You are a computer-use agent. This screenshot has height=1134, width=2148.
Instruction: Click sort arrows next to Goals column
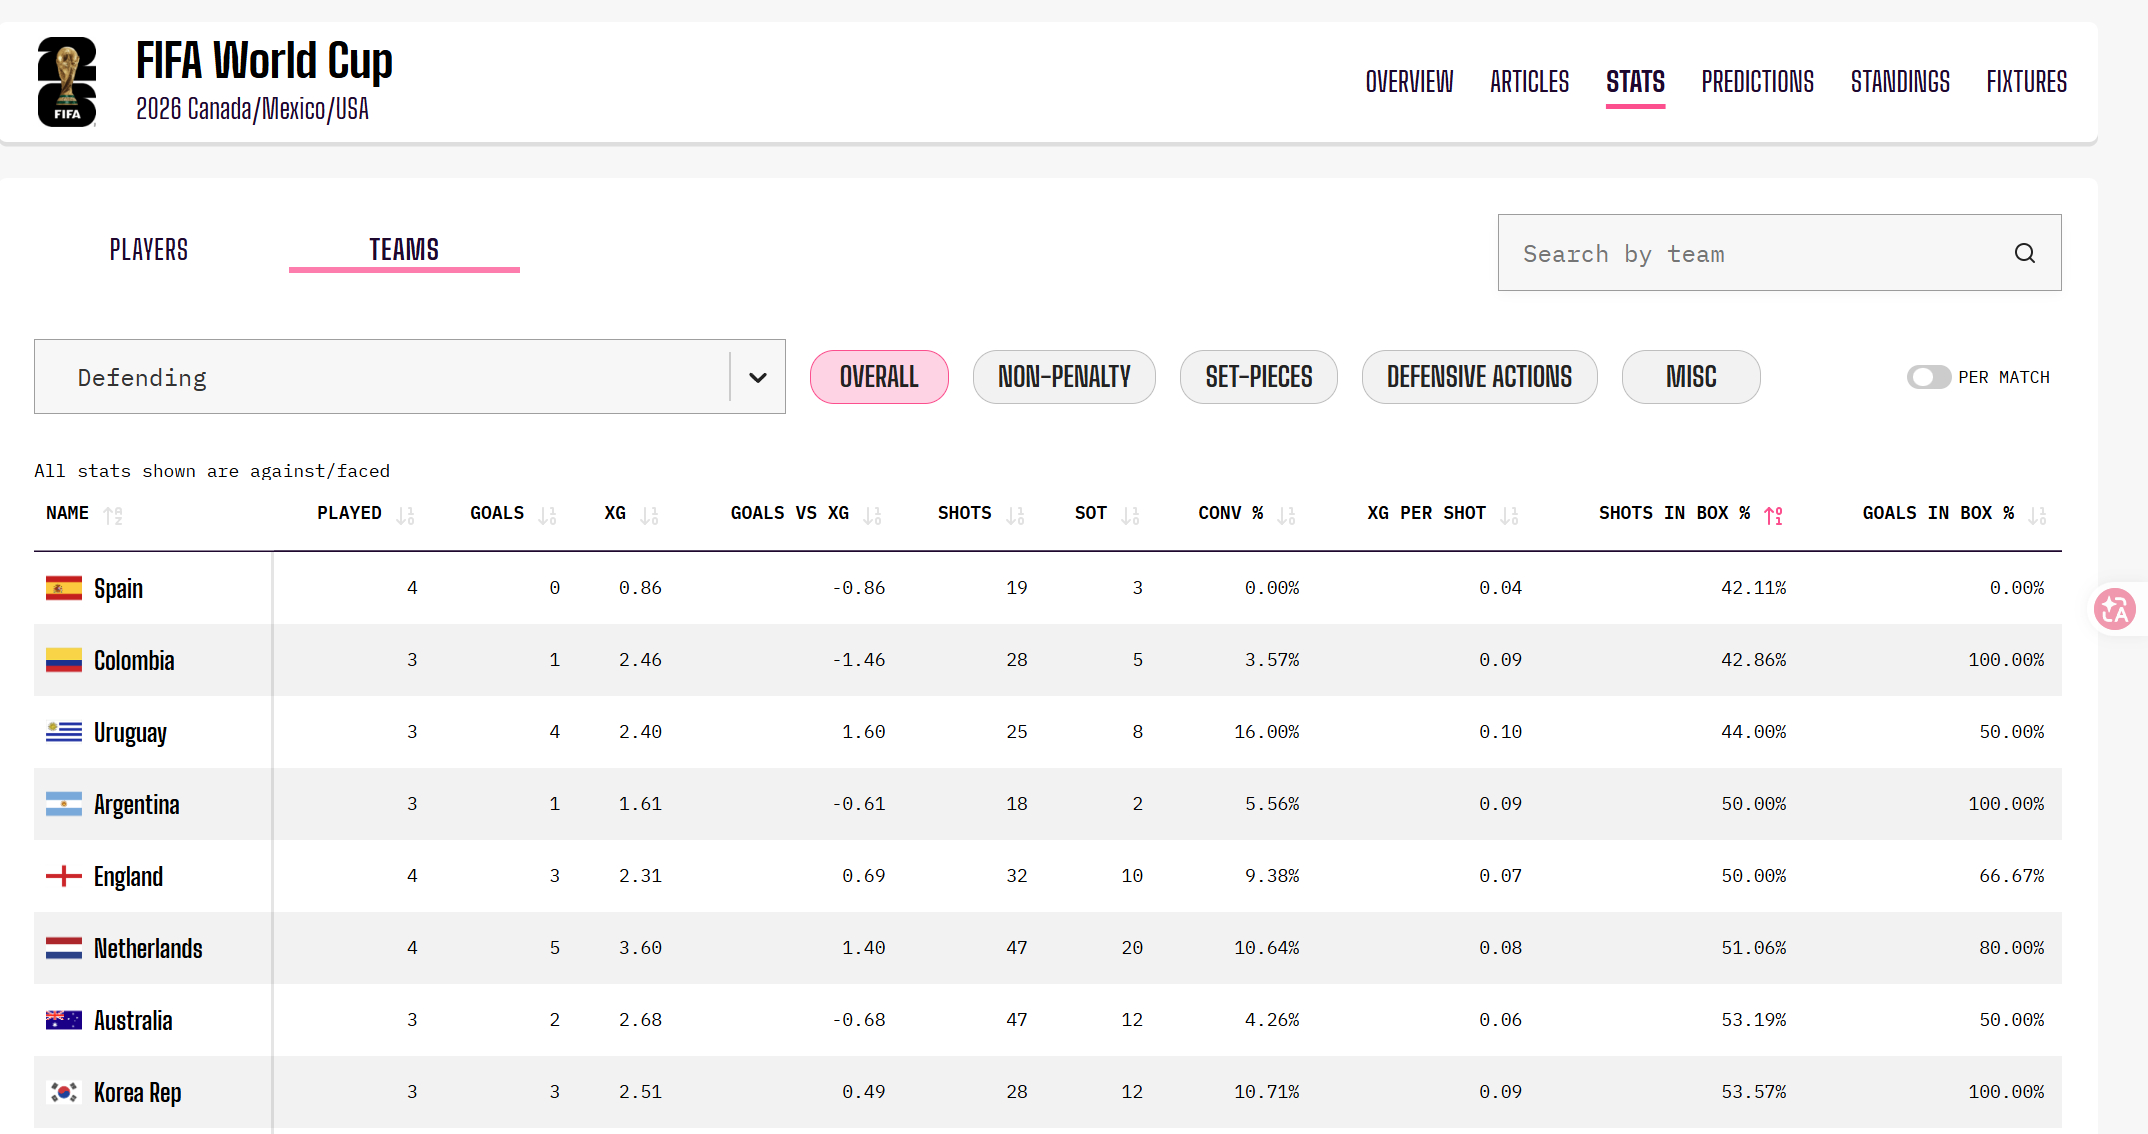(547, 515)
